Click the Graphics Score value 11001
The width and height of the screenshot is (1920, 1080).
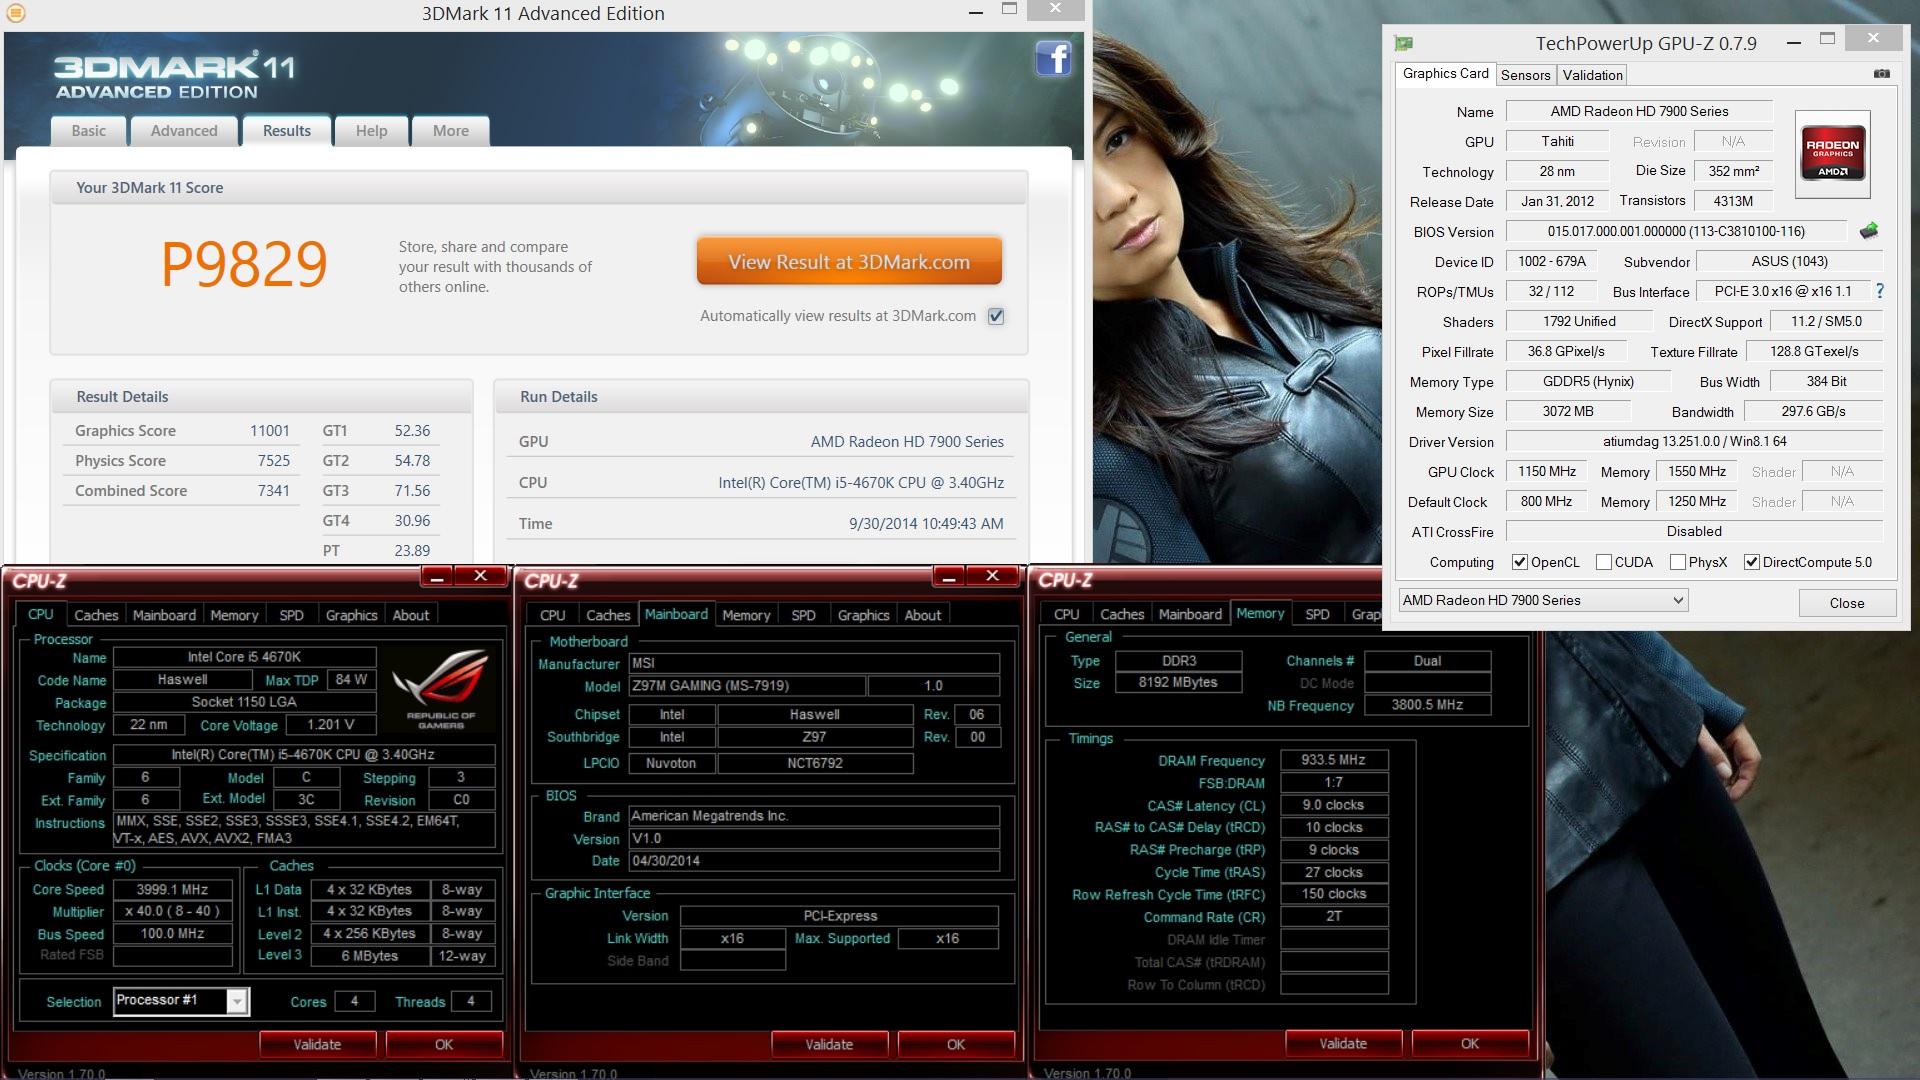(269, 431)
